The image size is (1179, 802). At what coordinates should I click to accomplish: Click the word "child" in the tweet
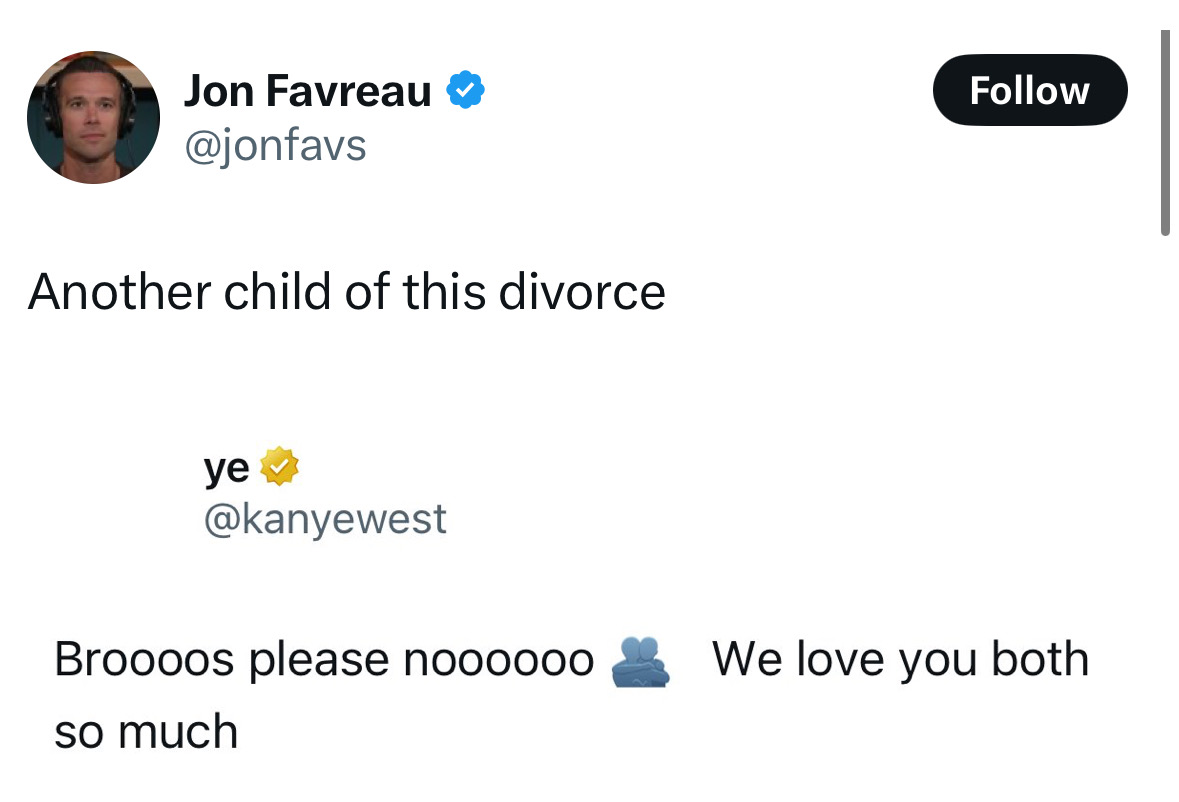pyautogui.click(x=277, y=292)
